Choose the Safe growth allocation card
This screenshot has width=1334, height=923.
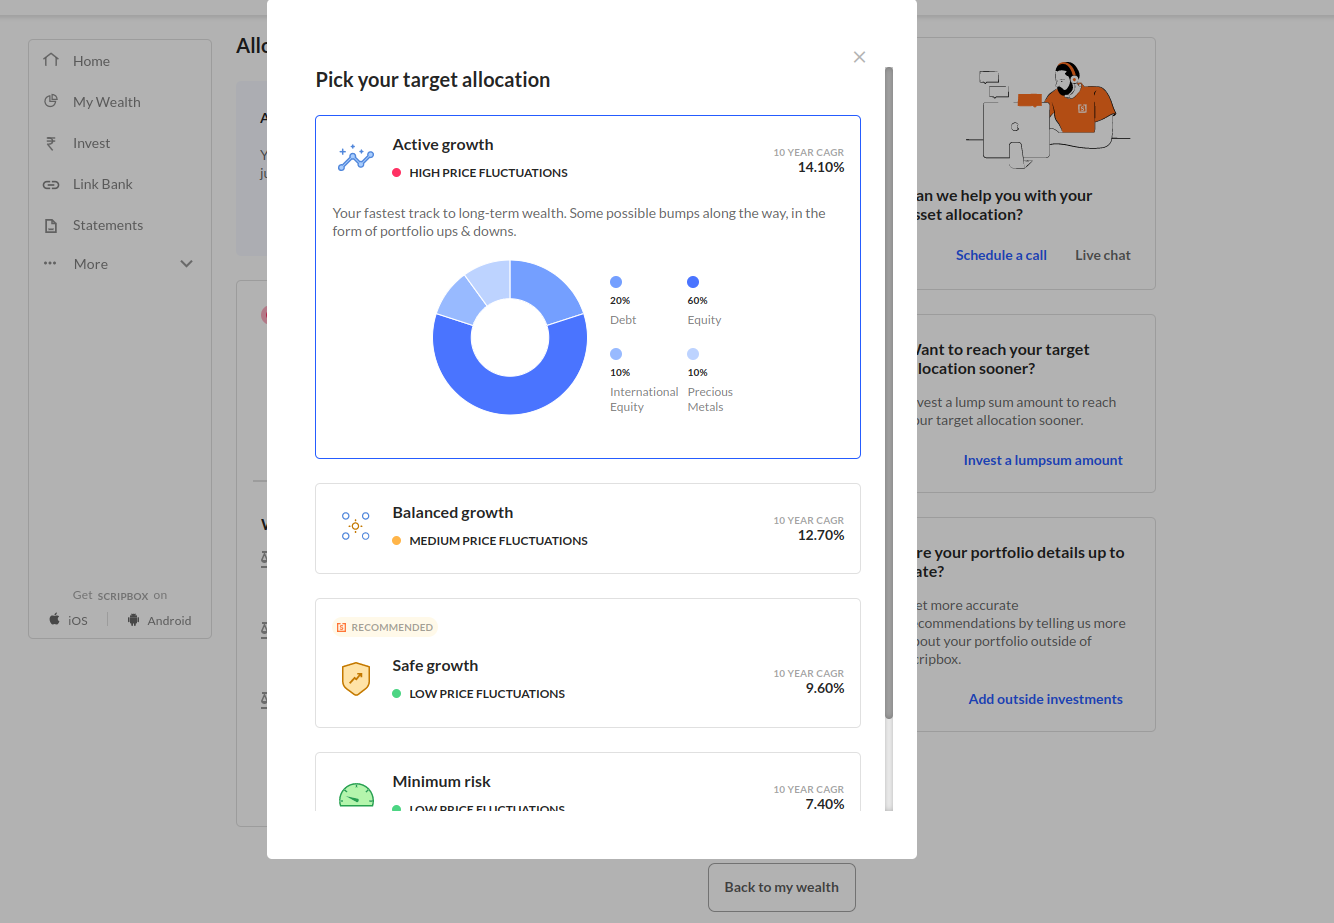tap(587, 663)
